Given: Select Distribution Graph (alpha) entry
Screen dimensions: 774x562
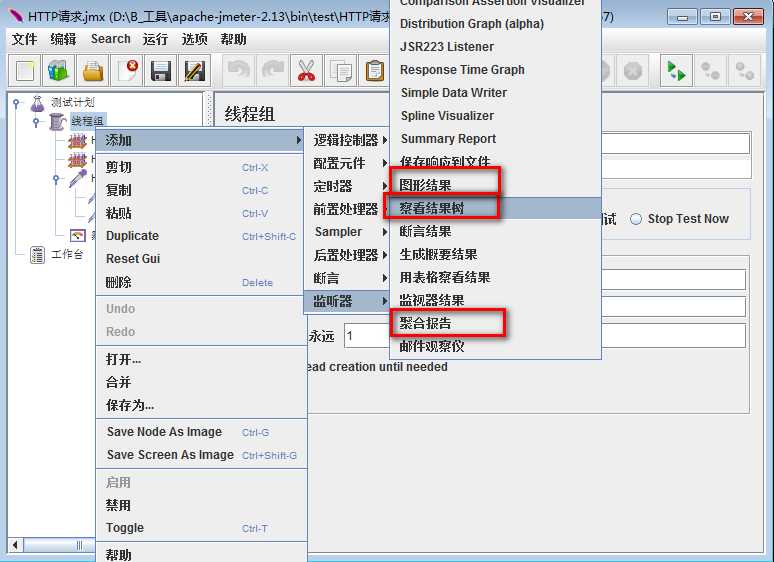Looking at the screenshot, I should coord(496,24).
